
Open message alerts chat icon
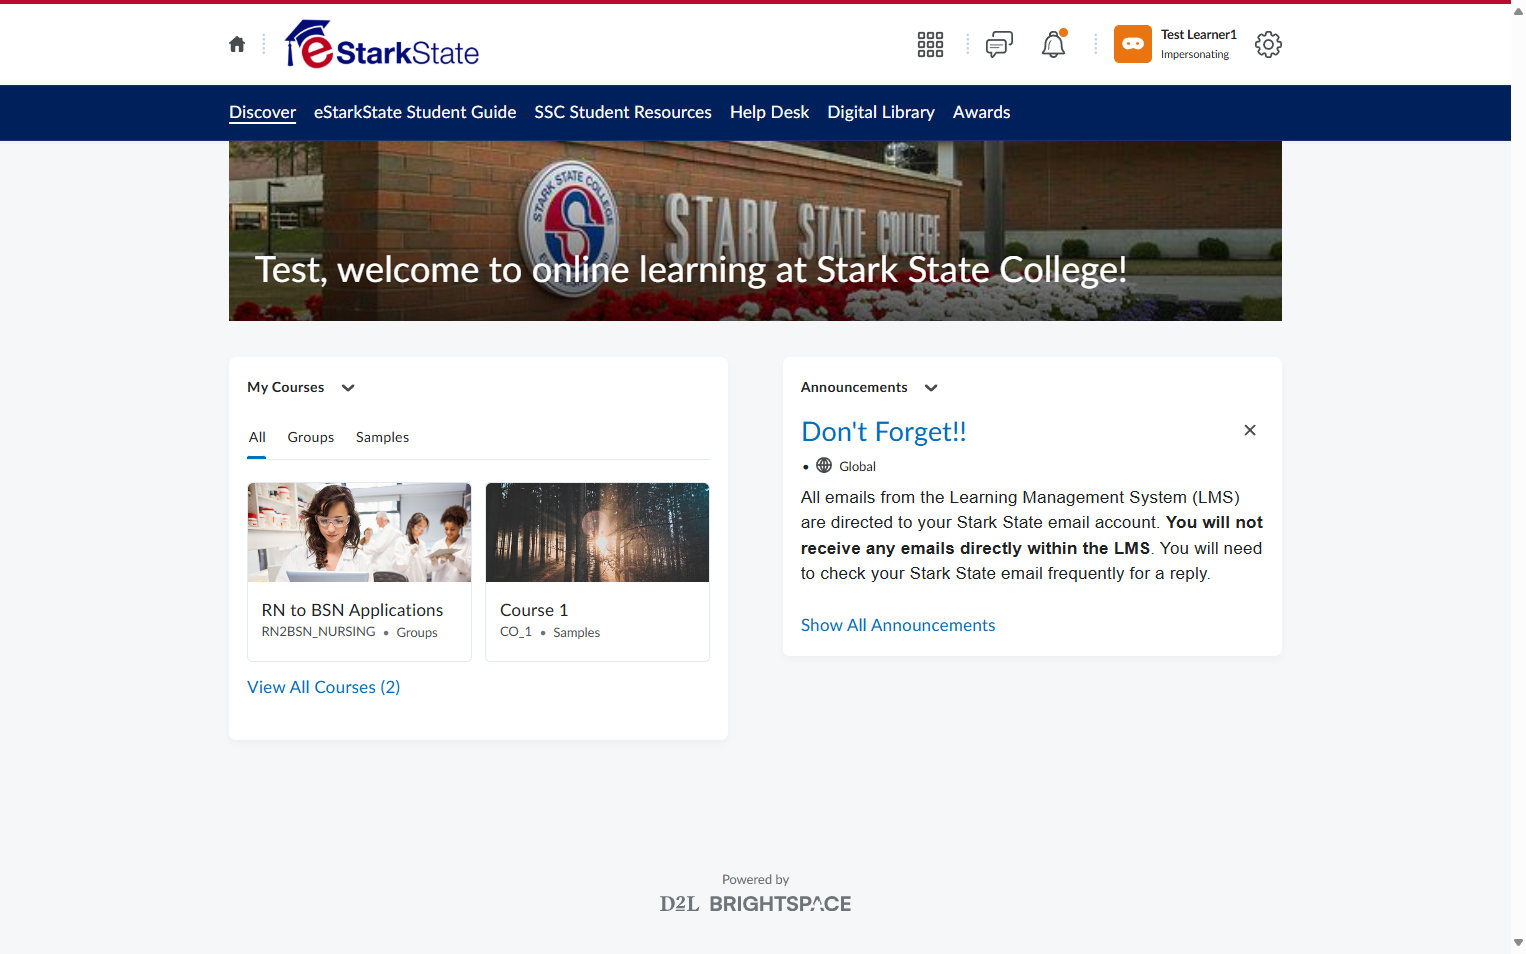[x=999, y=44]
